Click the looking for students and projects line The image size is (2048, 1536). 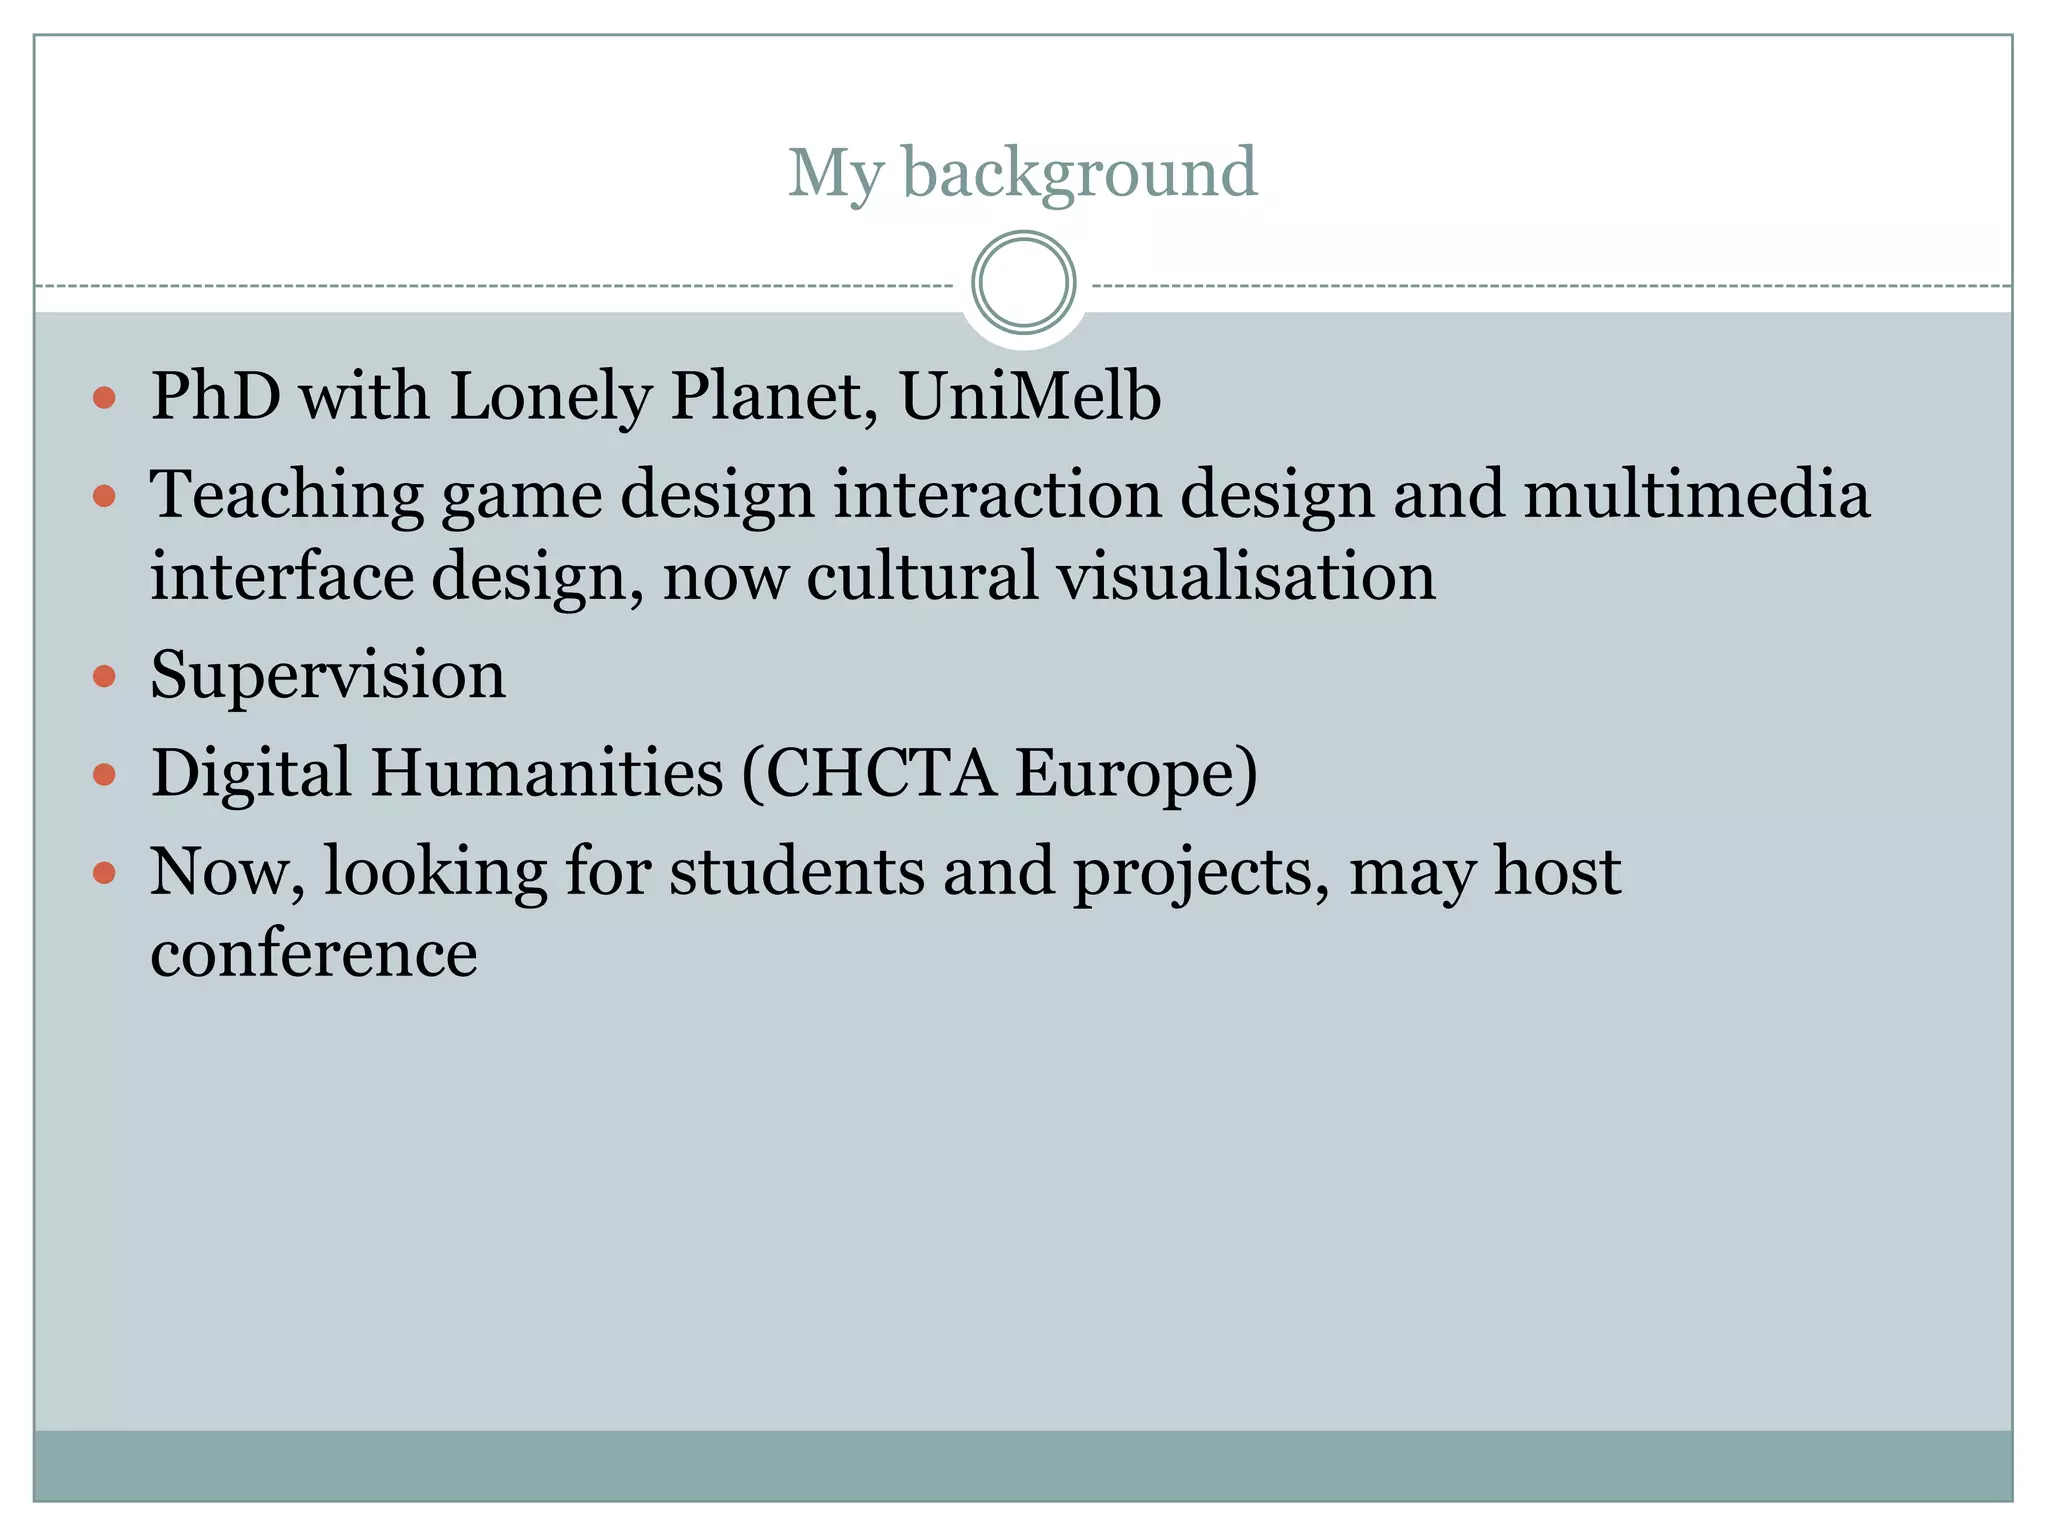(x=884, y=871)
